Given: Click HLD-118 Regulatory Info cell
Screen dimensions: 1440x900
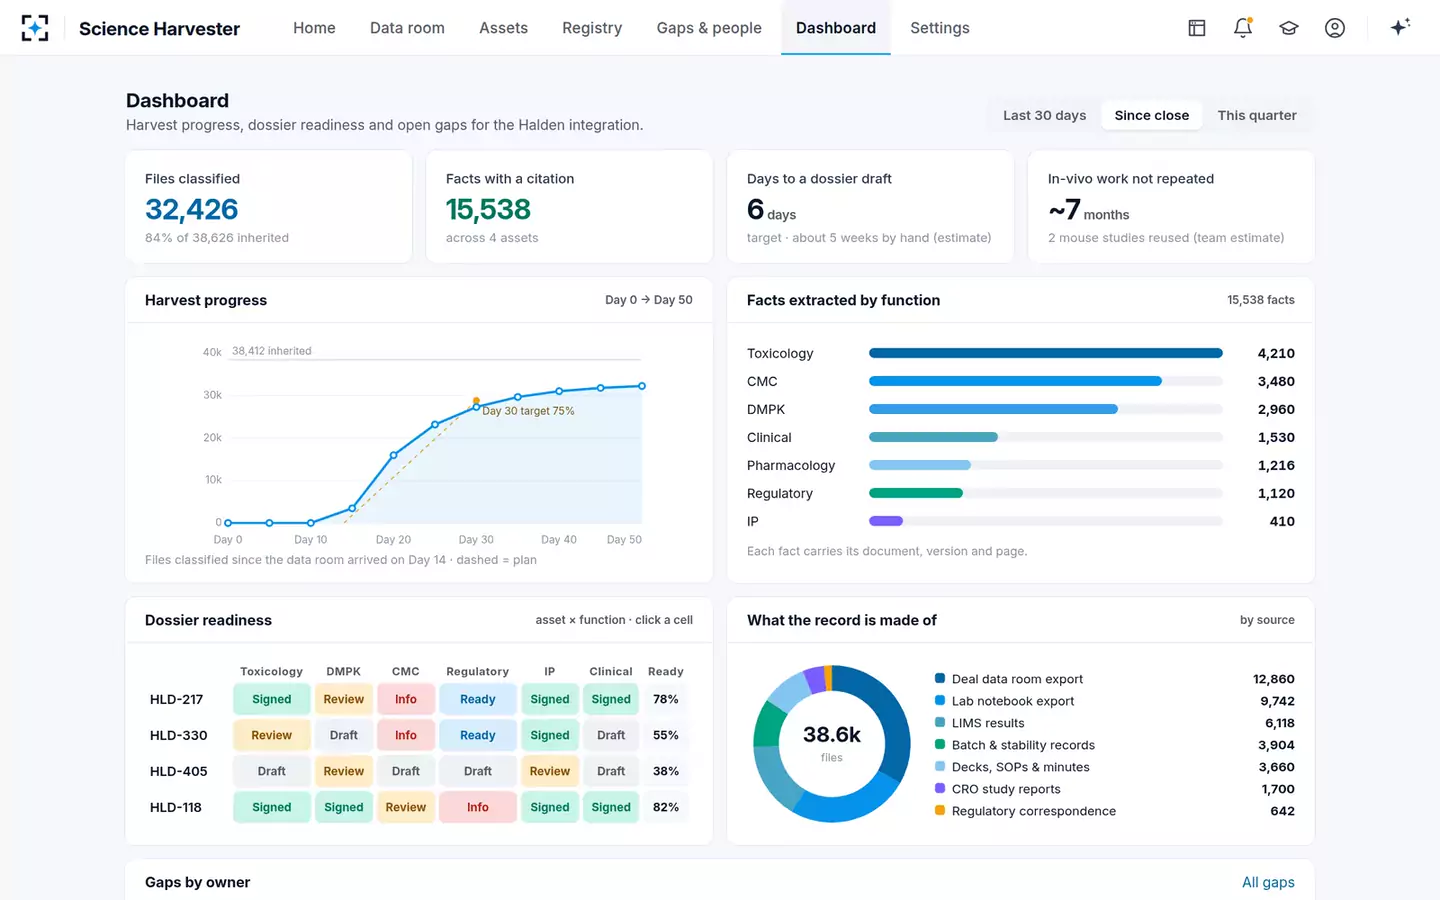Looking at the screenshot, I should click(478, 807).
